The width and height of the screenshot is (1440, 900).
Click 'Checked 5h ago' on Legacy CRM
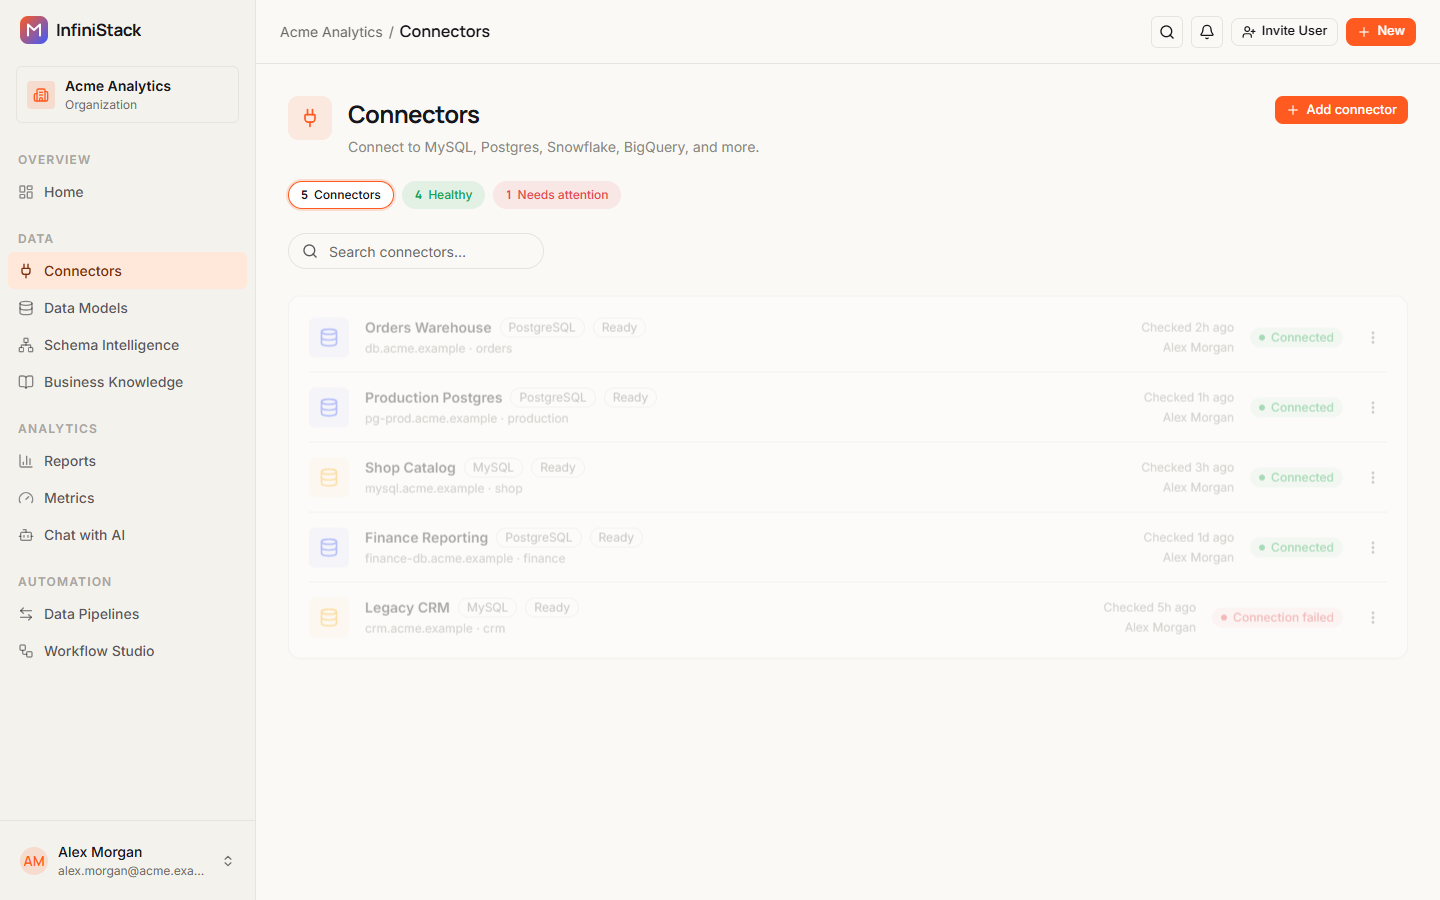(x=1150, y=608)
